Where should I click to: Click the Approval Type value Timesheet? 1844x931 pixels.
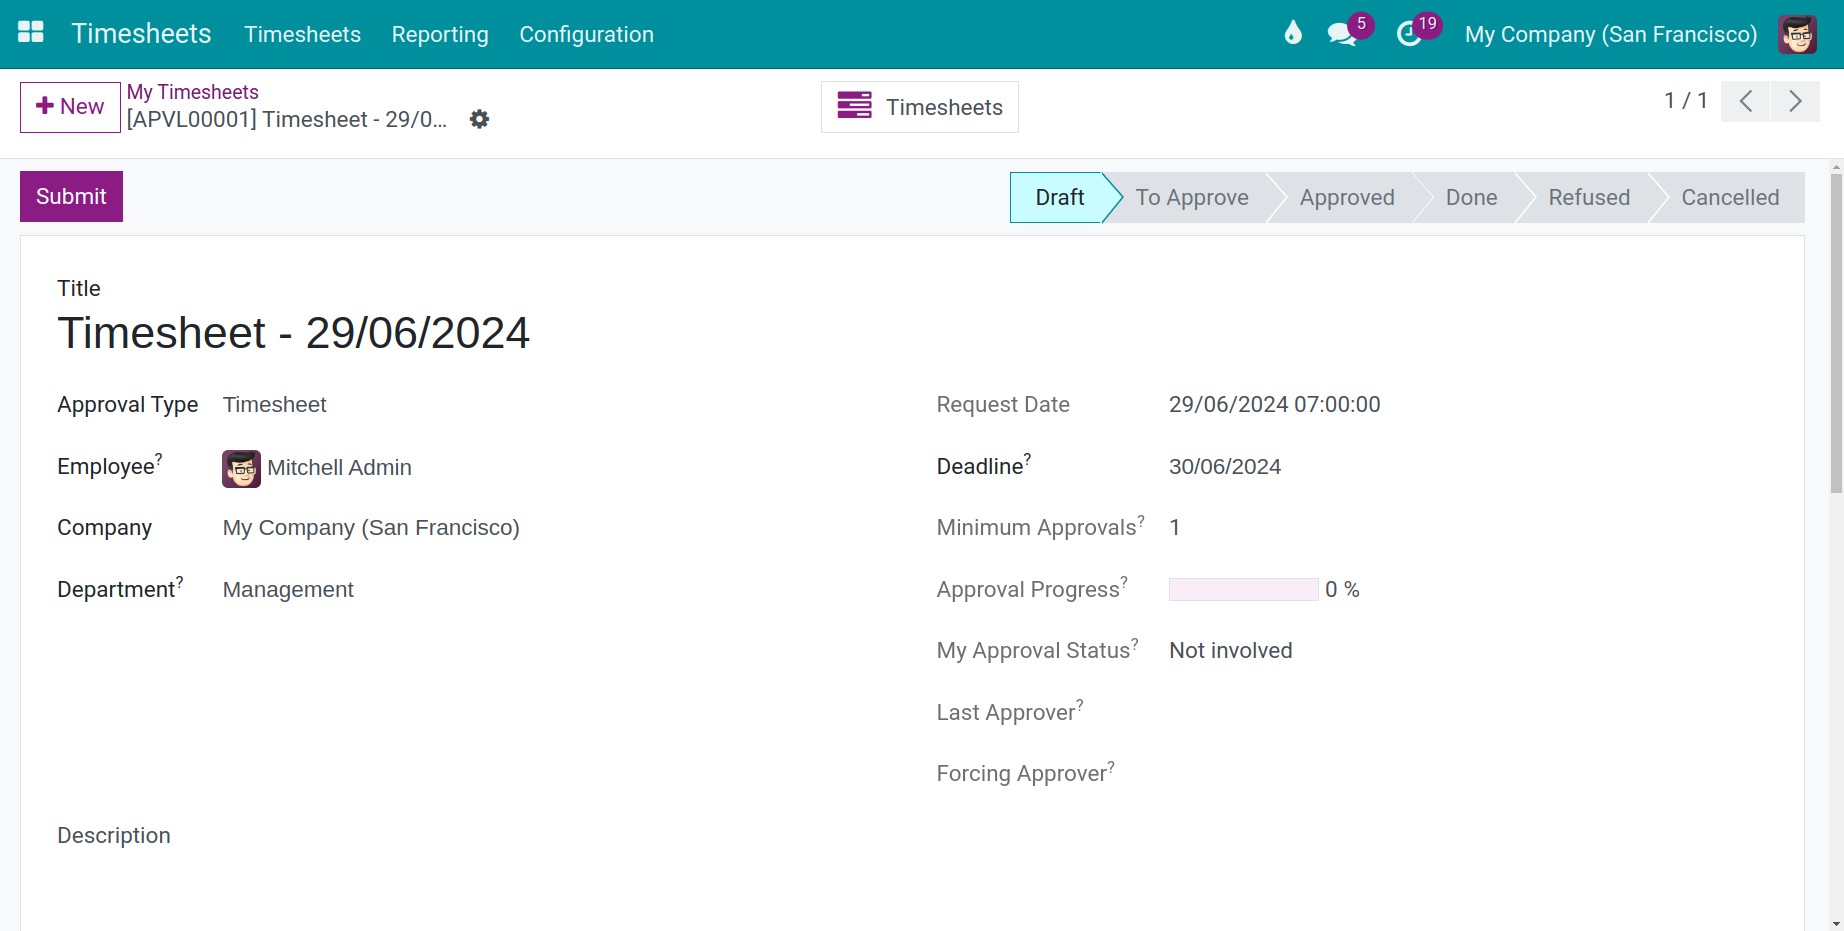click(274, 405)
